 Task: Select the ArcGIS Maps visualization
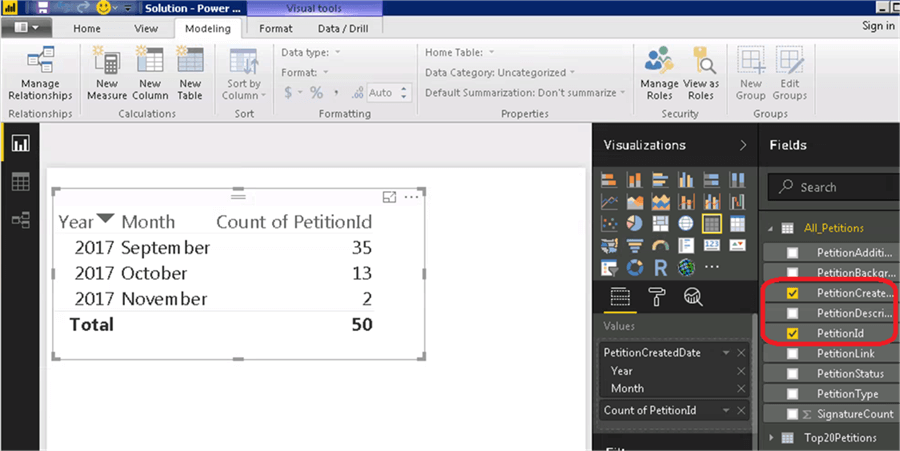(x=686, y=267)
